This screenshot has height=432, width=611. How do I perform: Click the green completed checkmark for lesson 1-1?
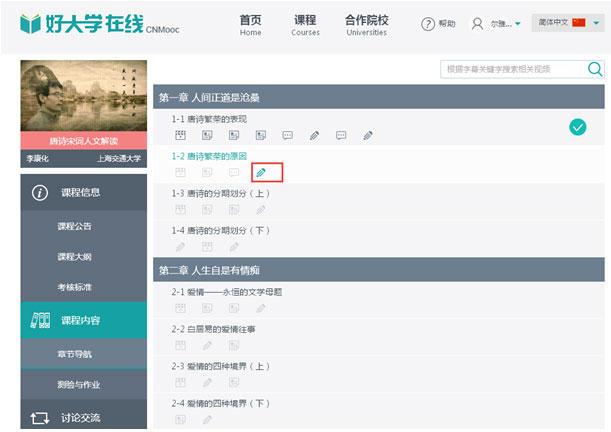[x=577, y=126]
